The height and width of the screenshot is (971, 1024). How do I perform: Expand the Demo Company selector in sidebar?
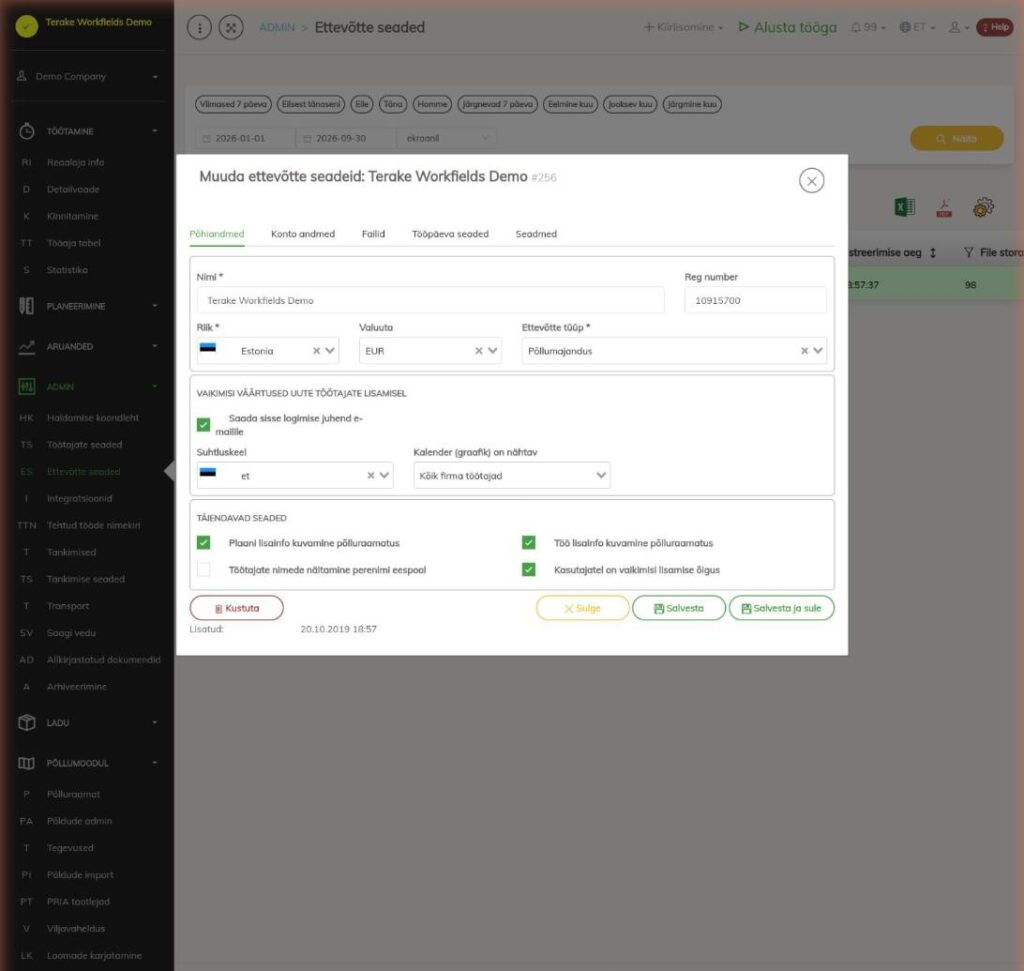click(88, 76)
